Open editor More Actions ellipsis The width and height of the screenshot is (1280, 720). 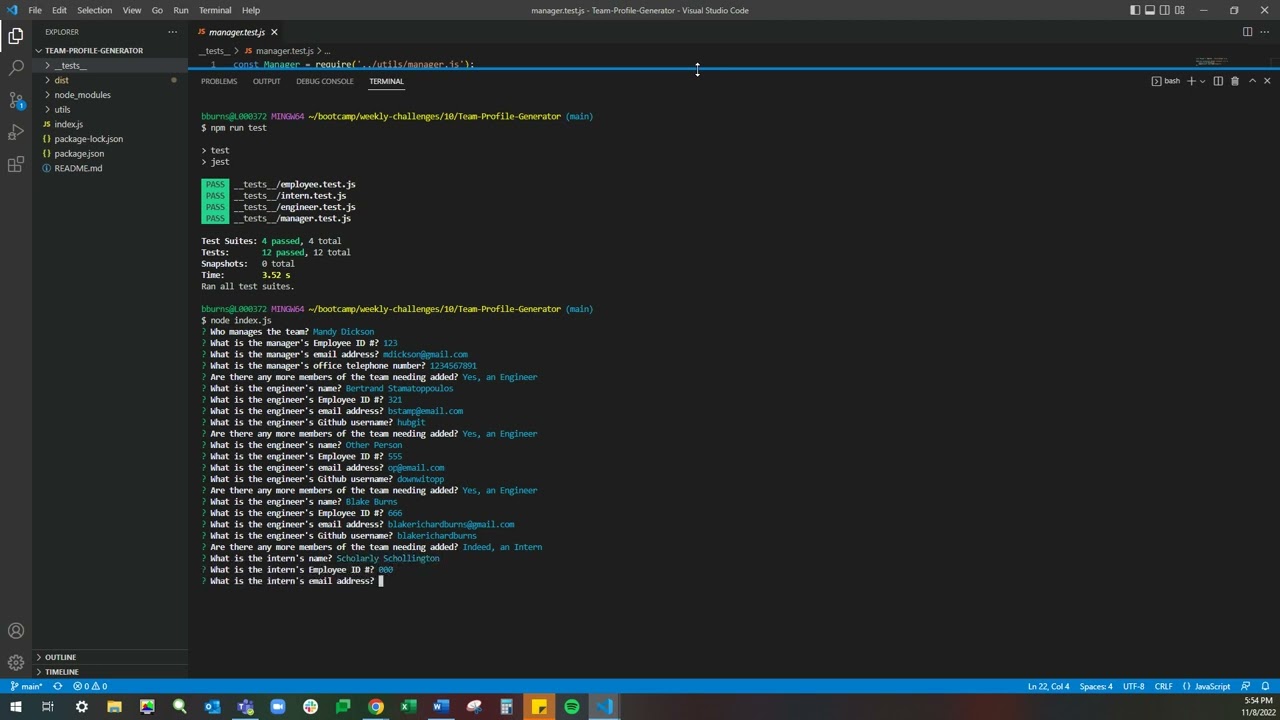click(1266, 32)
